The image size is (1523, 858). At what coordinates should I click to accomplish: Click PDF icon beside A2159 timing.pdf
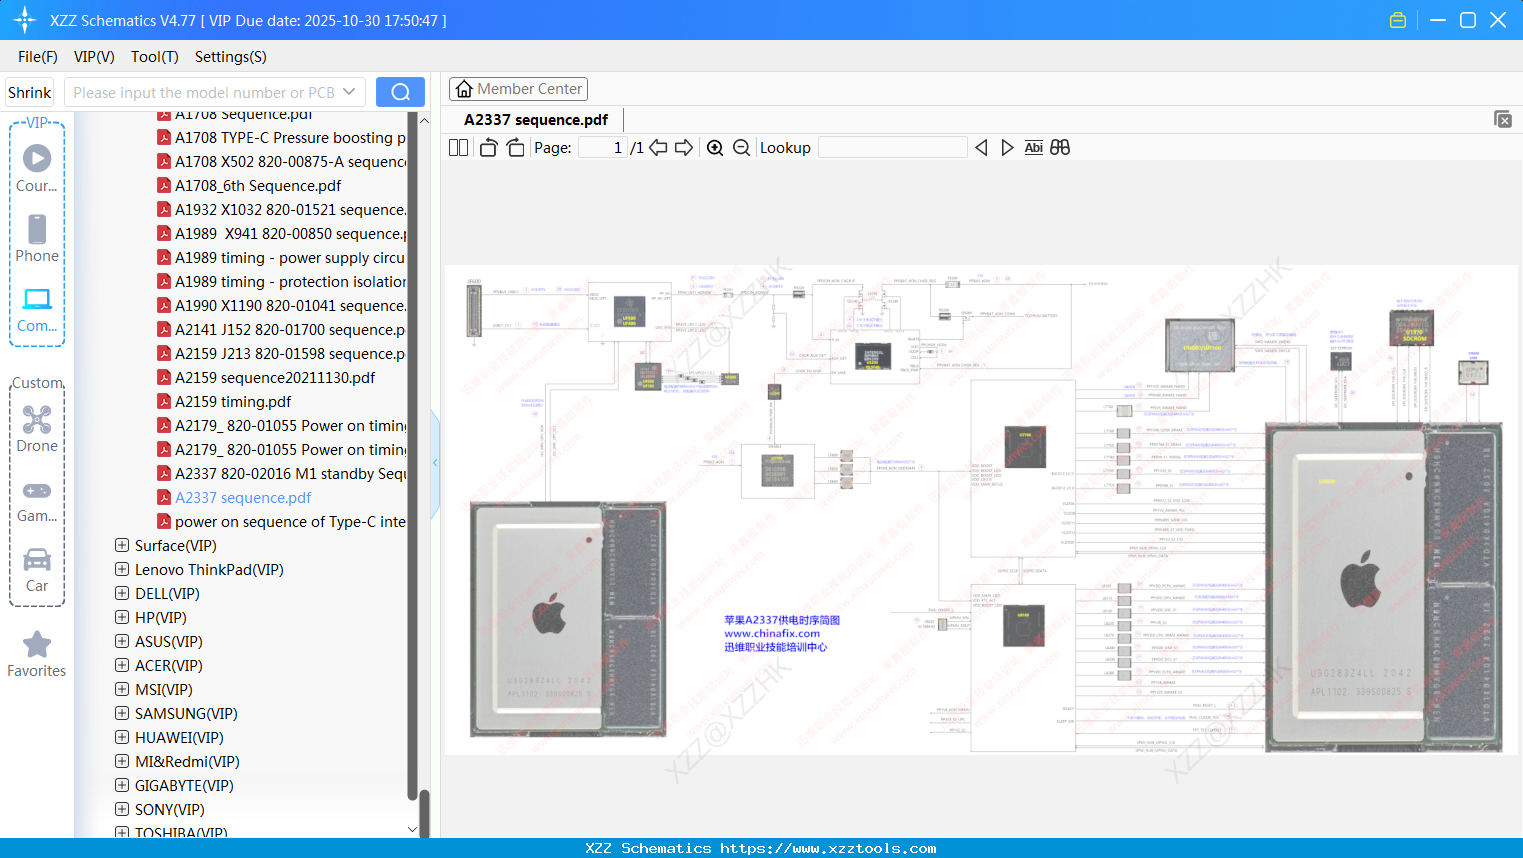164,401
